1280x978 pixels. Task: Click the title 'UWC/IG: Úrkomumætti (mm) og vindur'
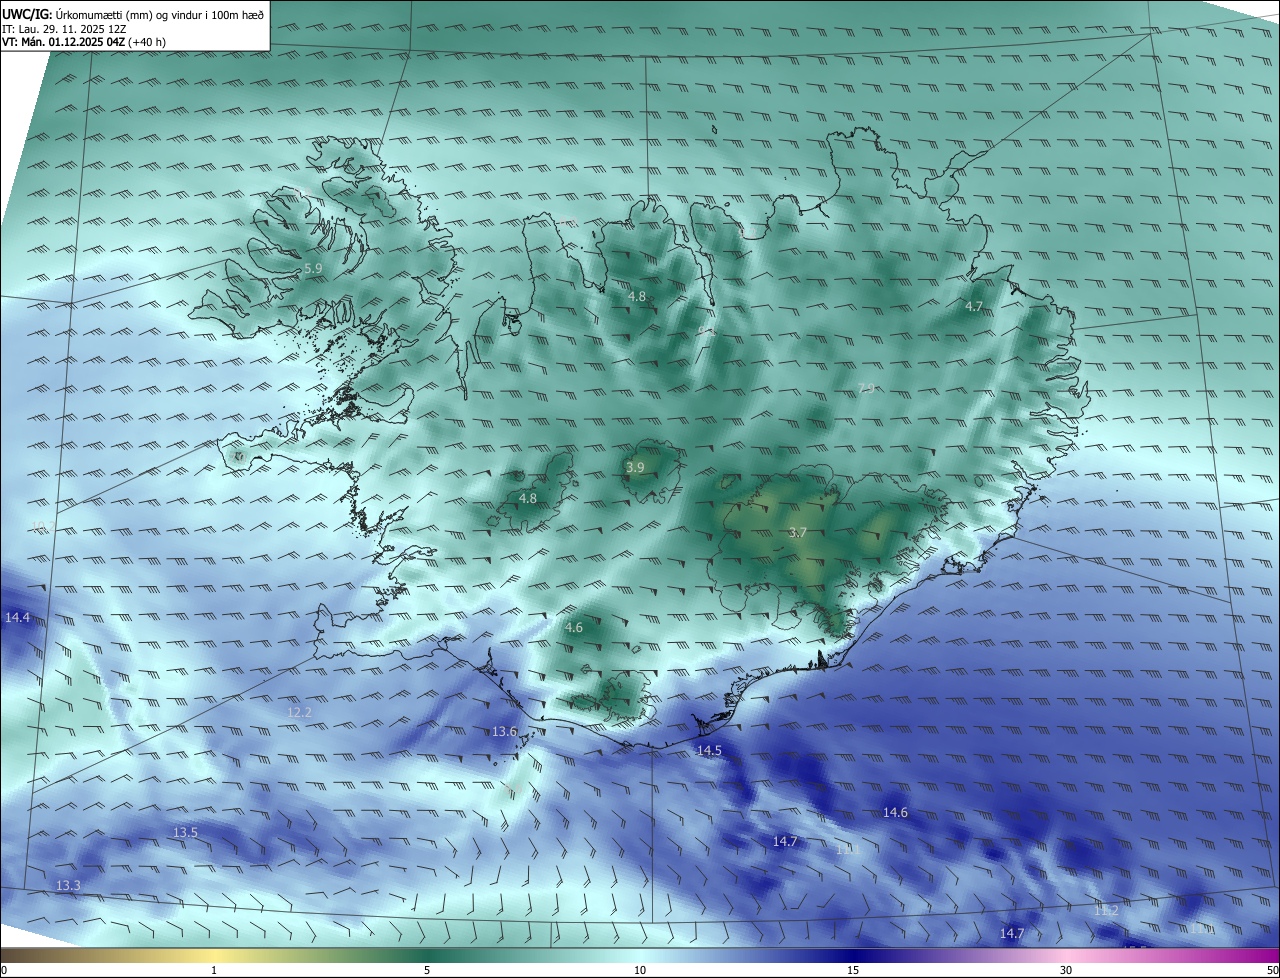(133, 14)
